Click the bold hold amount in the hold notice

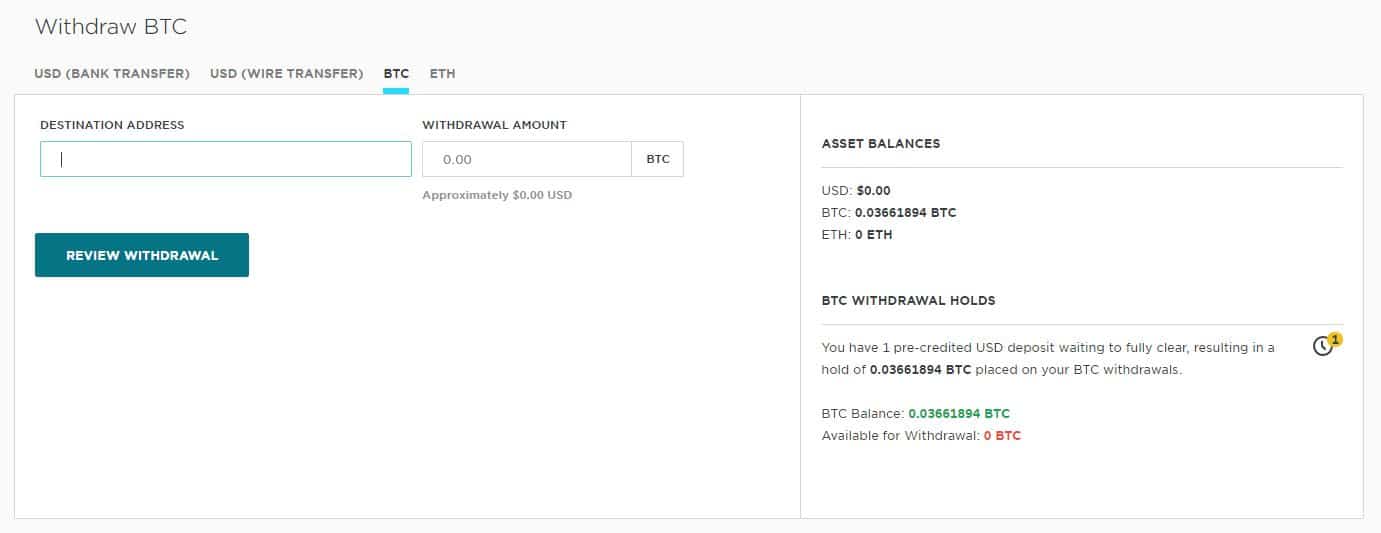coord(920,370)
